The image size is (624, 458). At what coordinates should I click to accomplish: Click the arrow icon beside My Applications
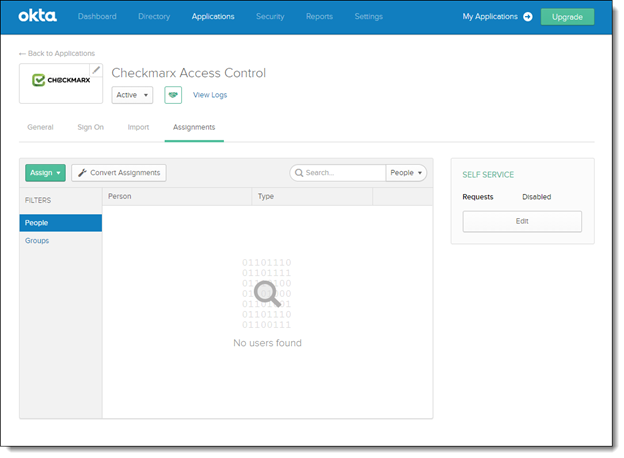tap(528, 17)
